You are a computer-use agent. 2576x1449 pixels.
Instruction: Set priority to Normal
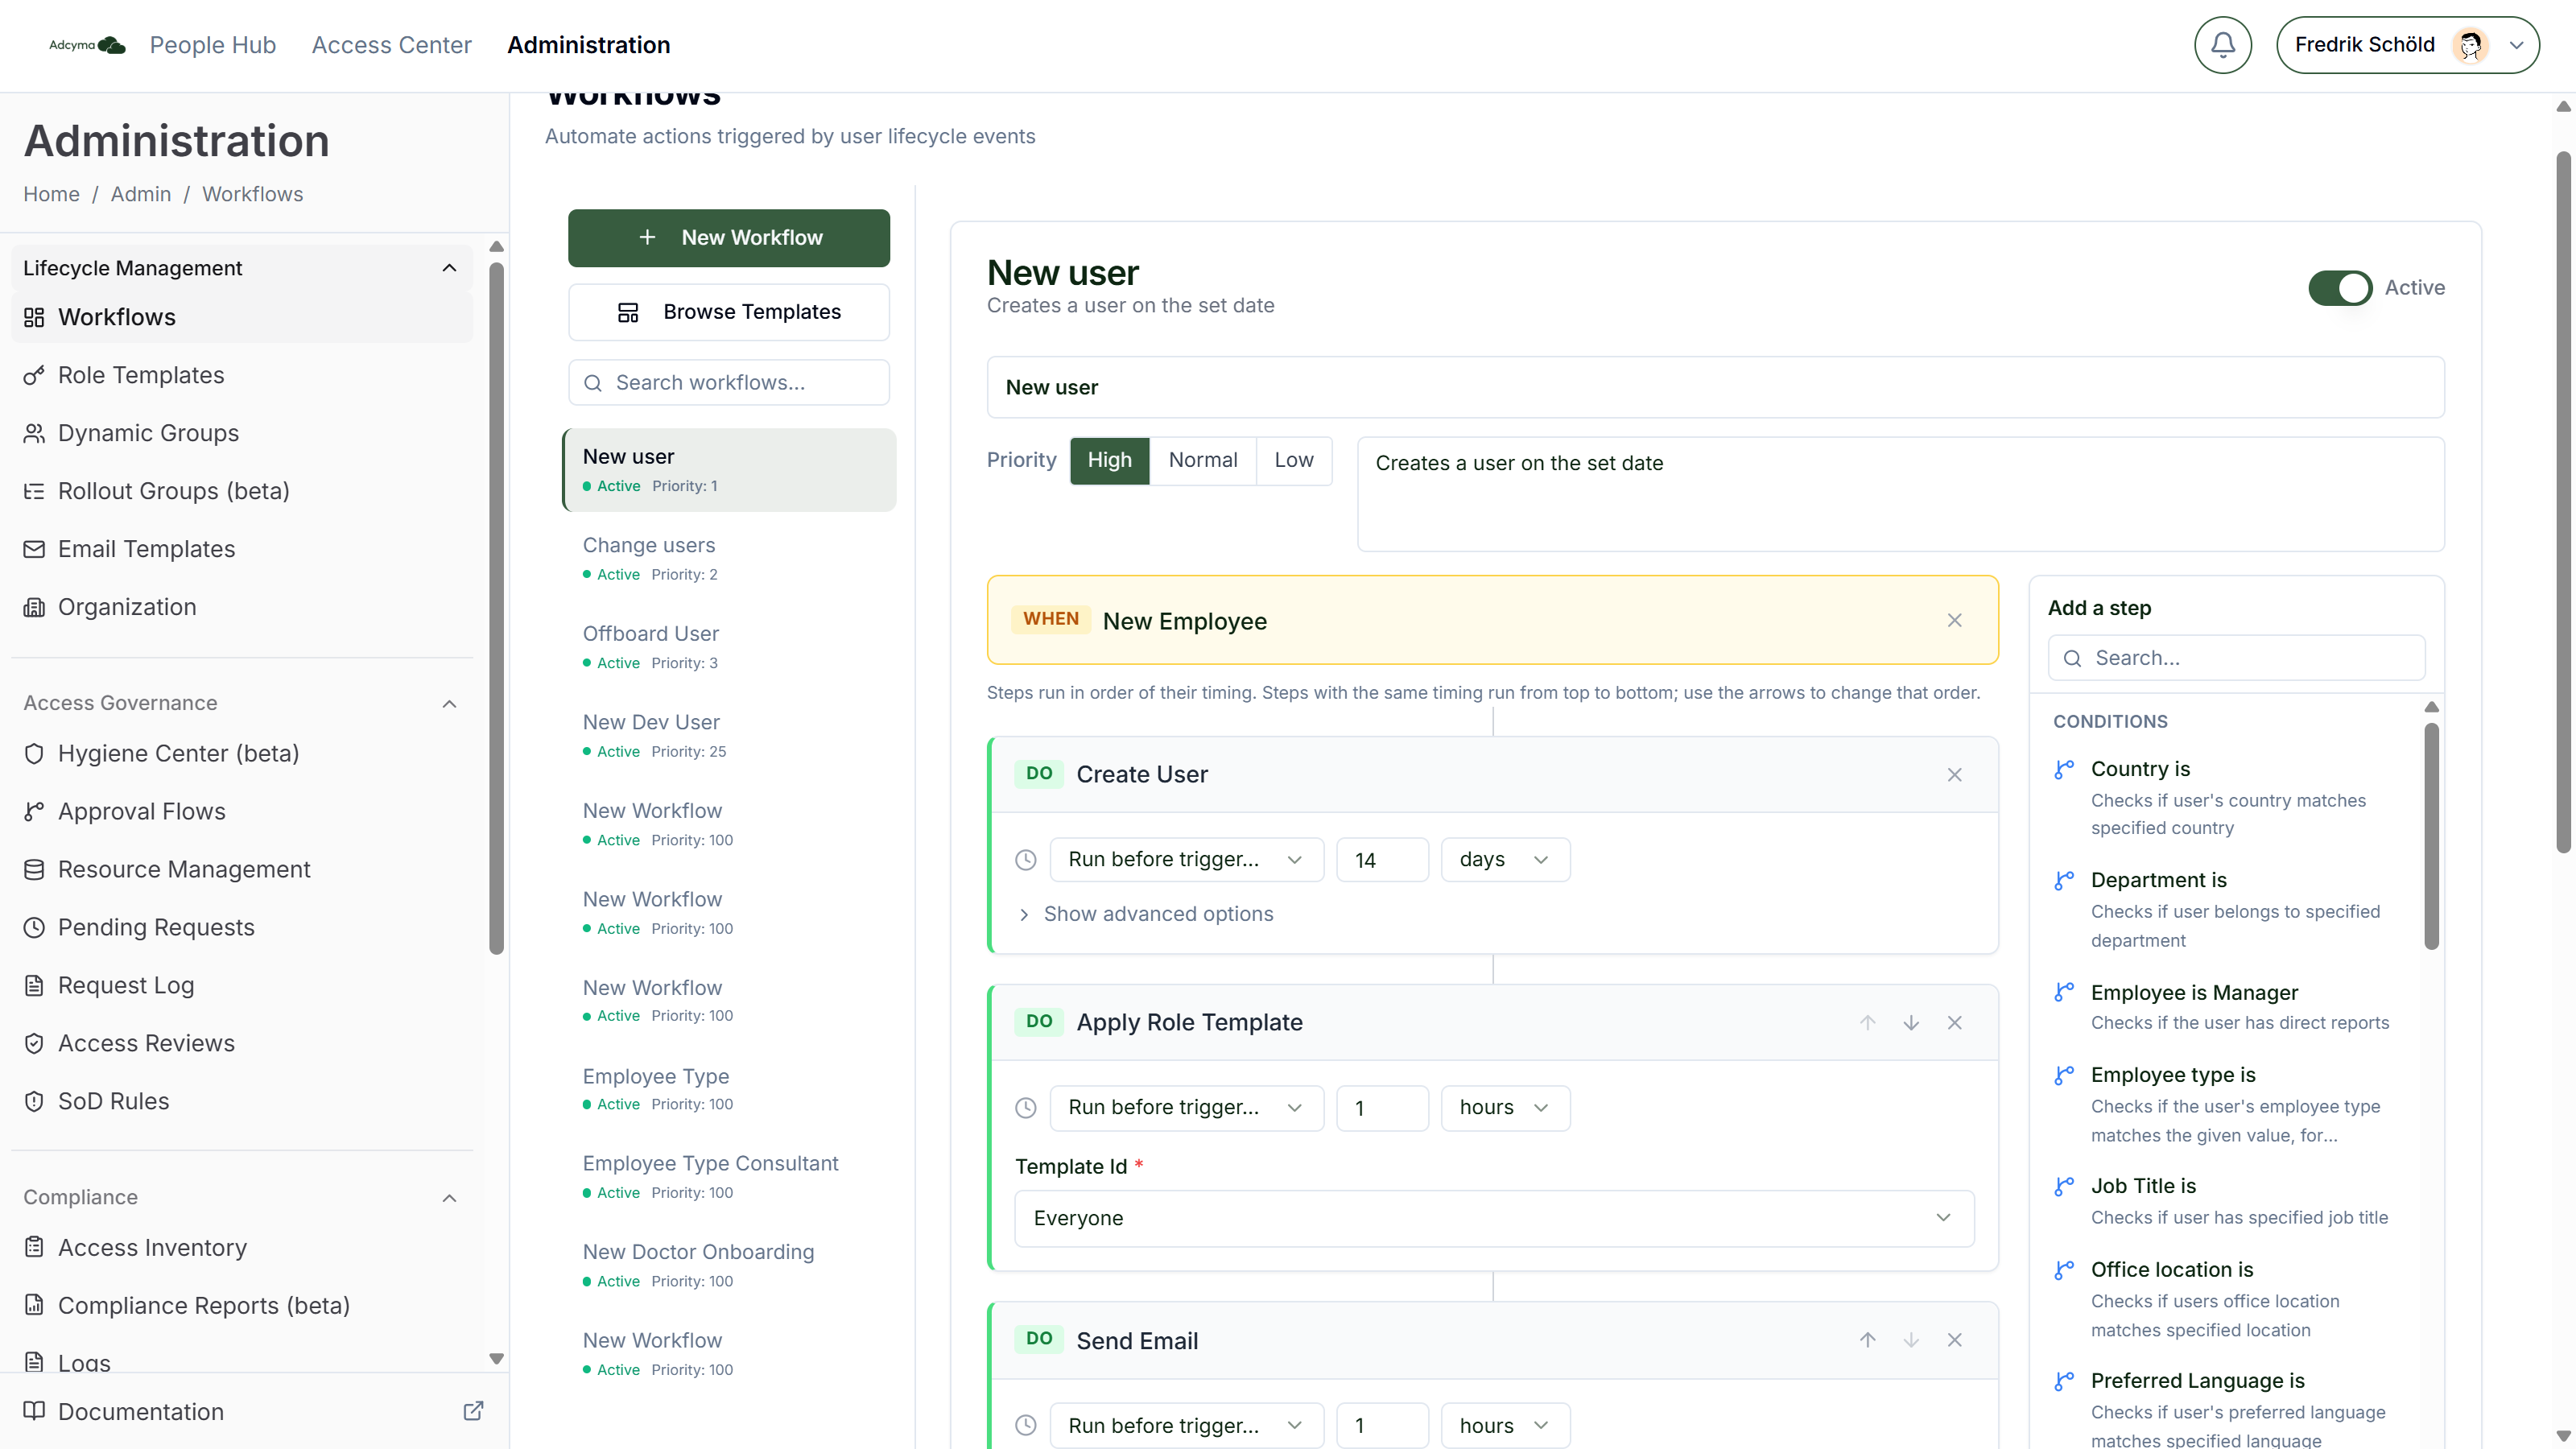pyautogui.click(x=1202, y=460)
